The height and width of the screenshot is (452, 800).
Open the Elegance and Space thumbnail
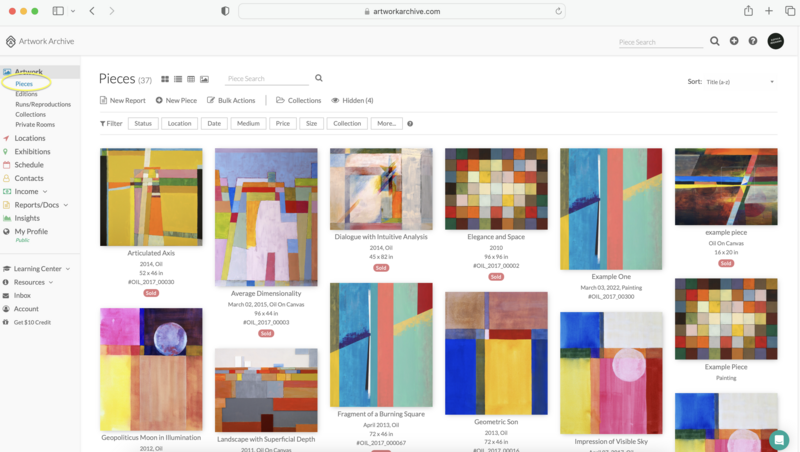coord(496,189)
